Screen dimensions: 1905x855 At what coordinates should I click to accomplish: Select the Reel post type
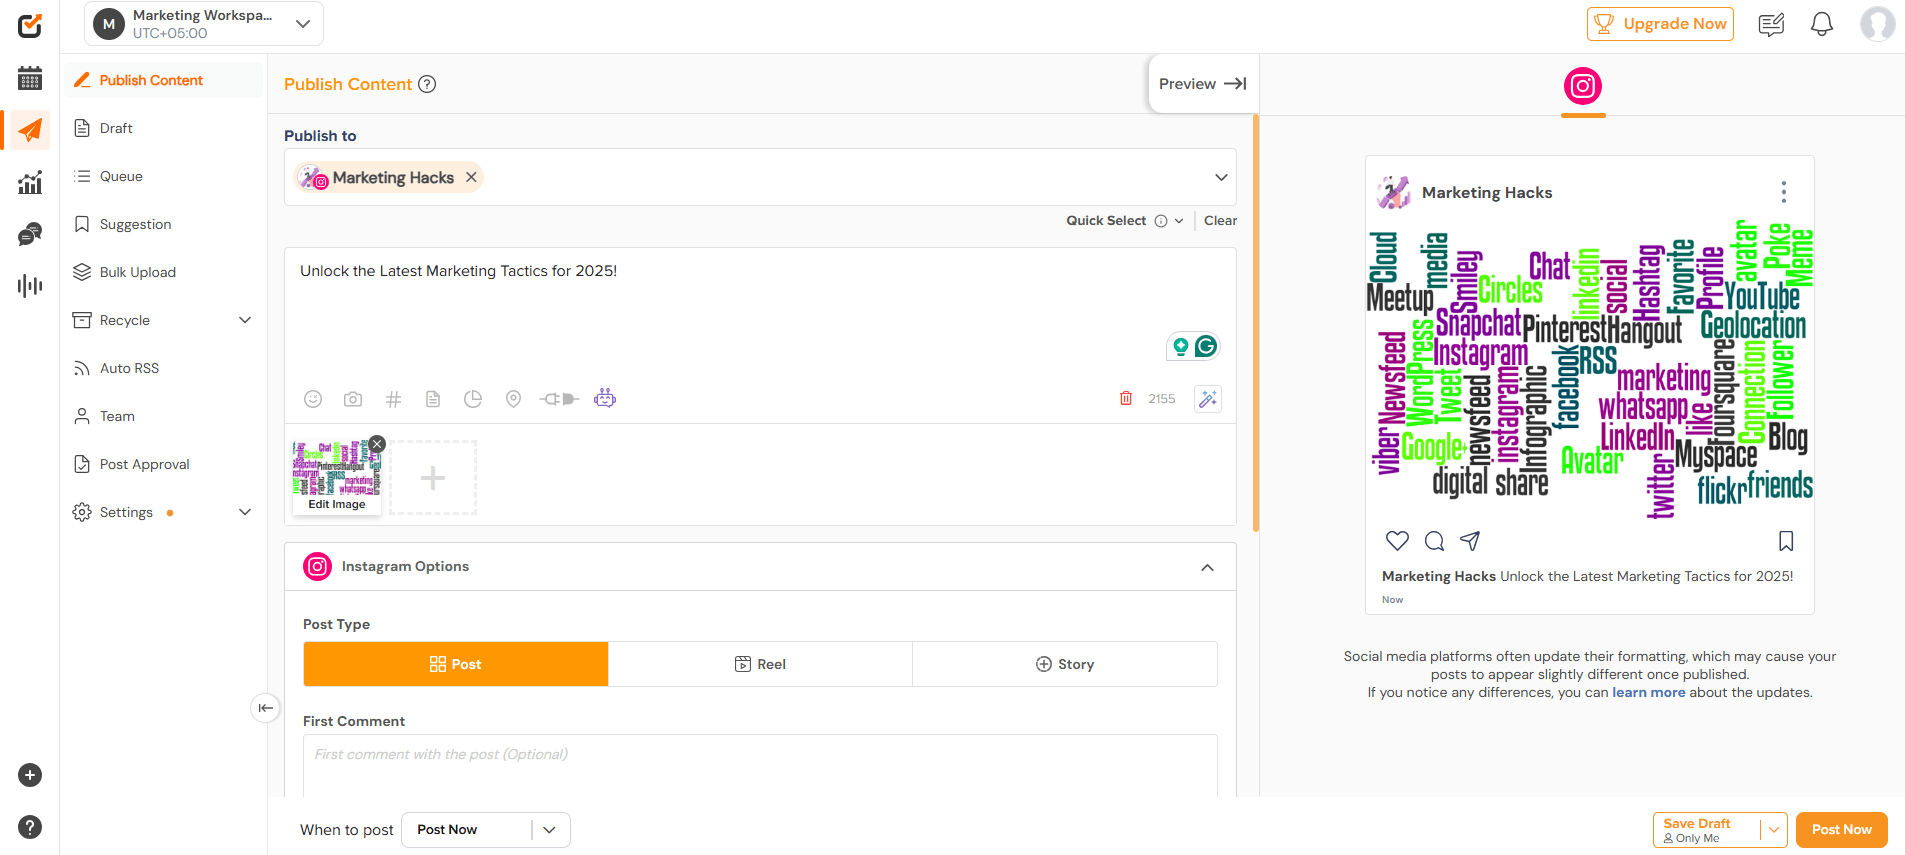tap(760, 664)
